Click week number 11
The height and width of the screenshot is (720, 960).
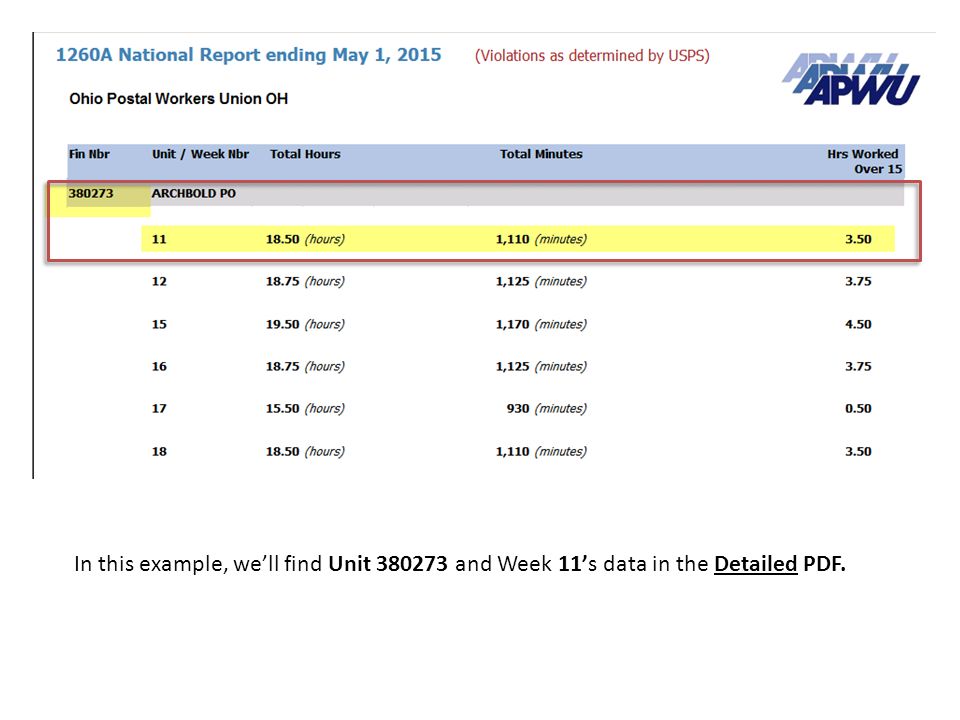point(159,239)
